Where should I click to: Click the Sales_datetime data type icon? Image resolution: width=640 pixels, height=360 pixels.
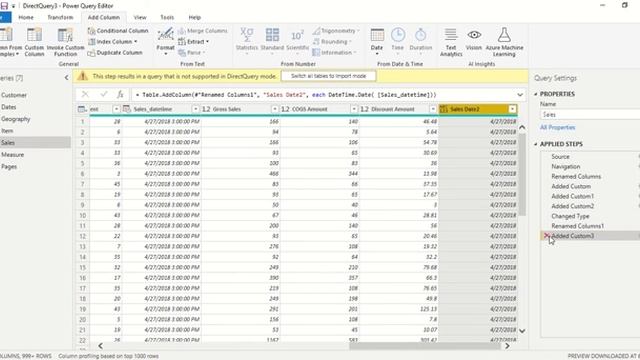pos(127,109)
